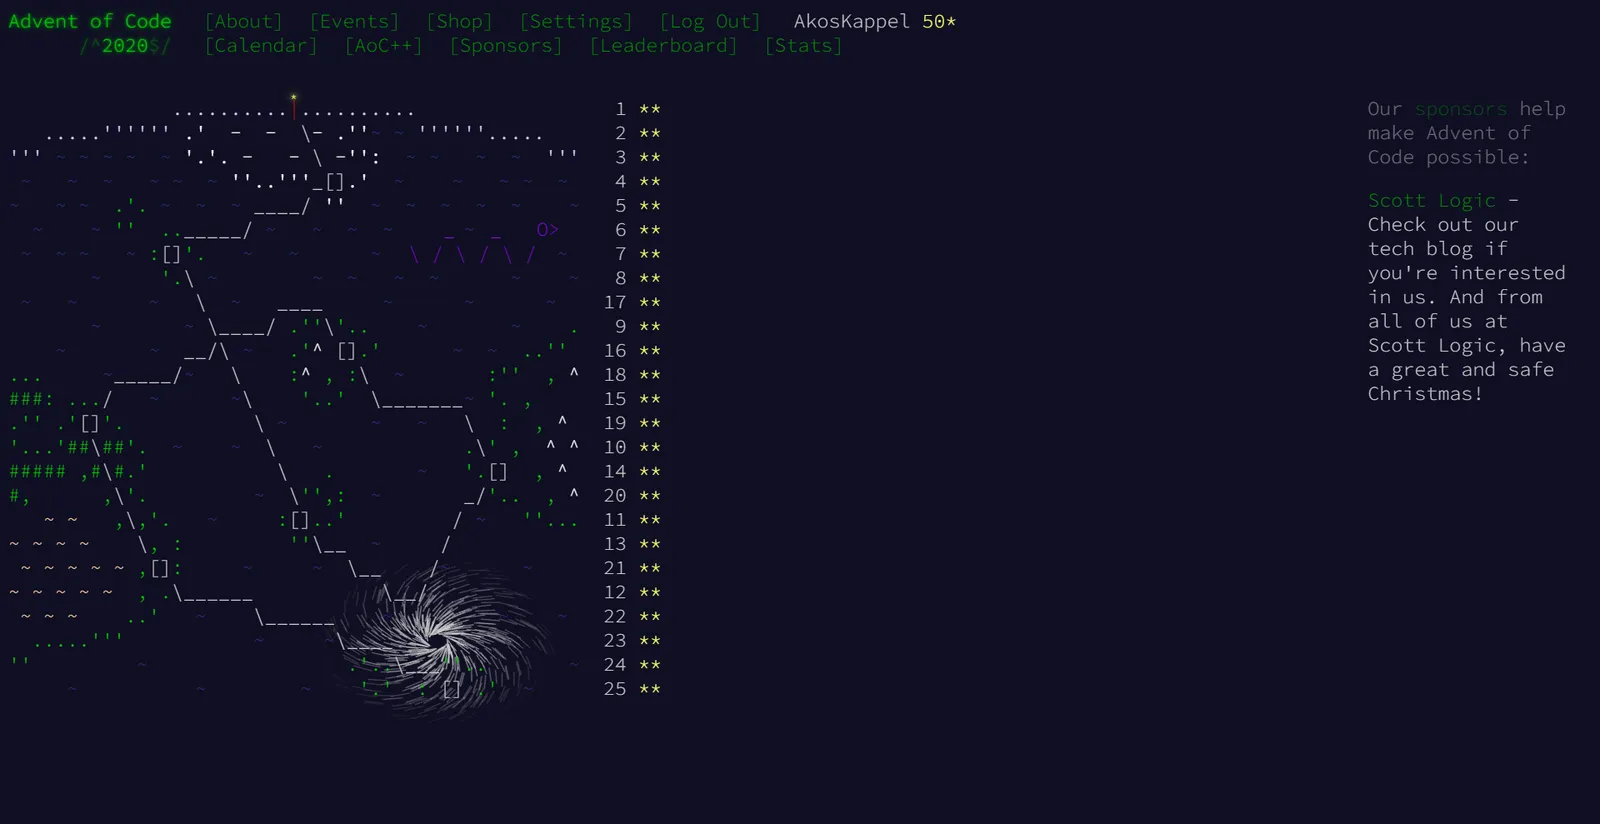
Task: Open Day 6 puzzle
Action: coord(335,230)
